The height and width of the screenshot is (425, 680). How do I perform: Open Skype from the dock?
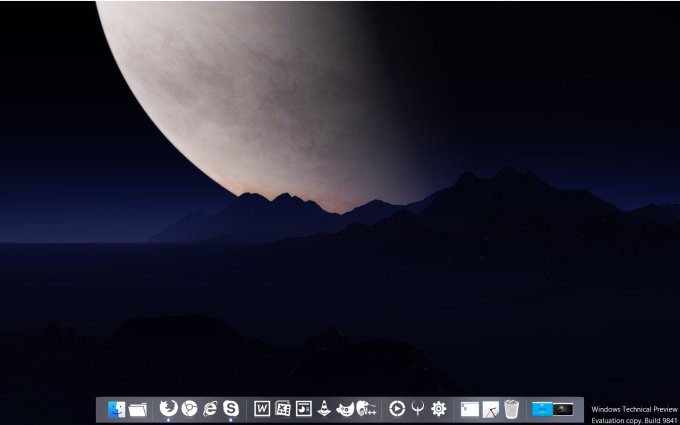click(x=231, y=408)
